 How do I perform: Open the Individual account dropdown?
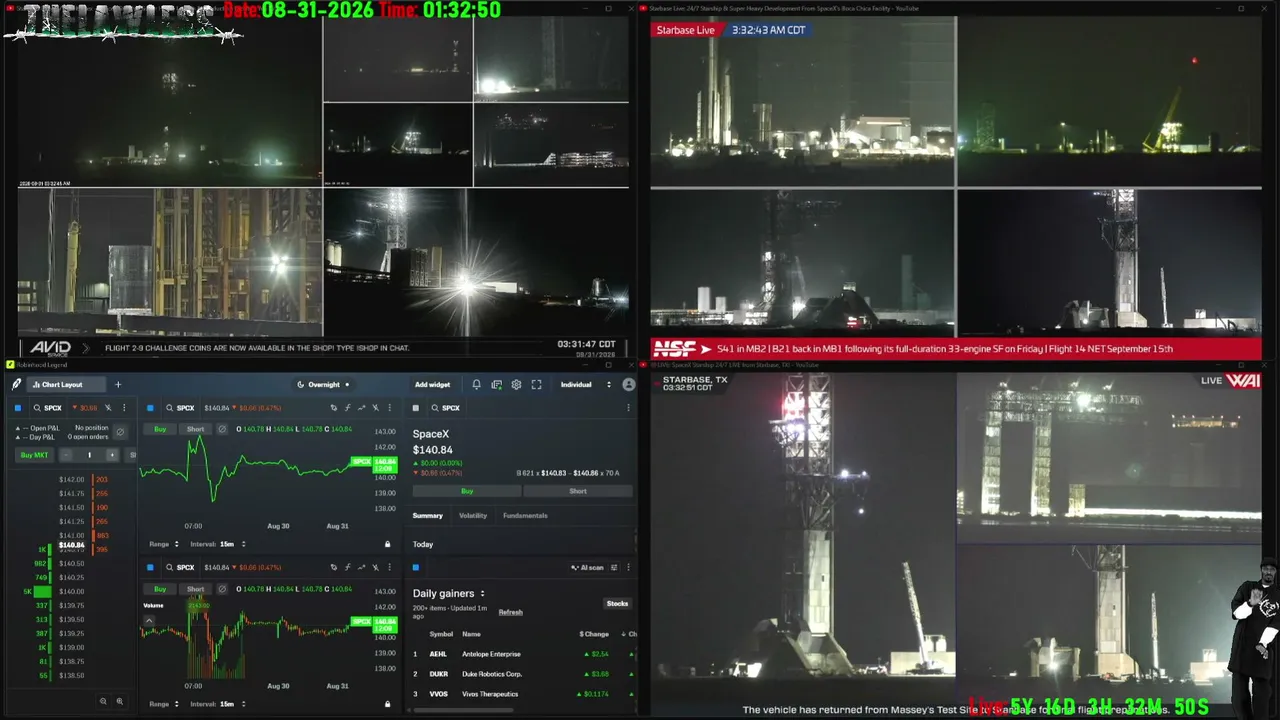point(586,385)
